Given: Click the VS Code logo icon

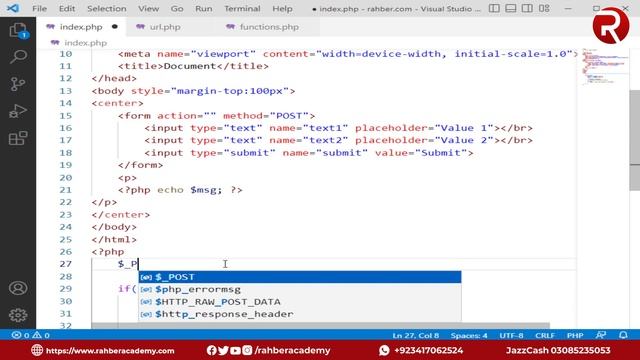Looking at the screenshot, I should pyautogui.click(x=13, y=8).
